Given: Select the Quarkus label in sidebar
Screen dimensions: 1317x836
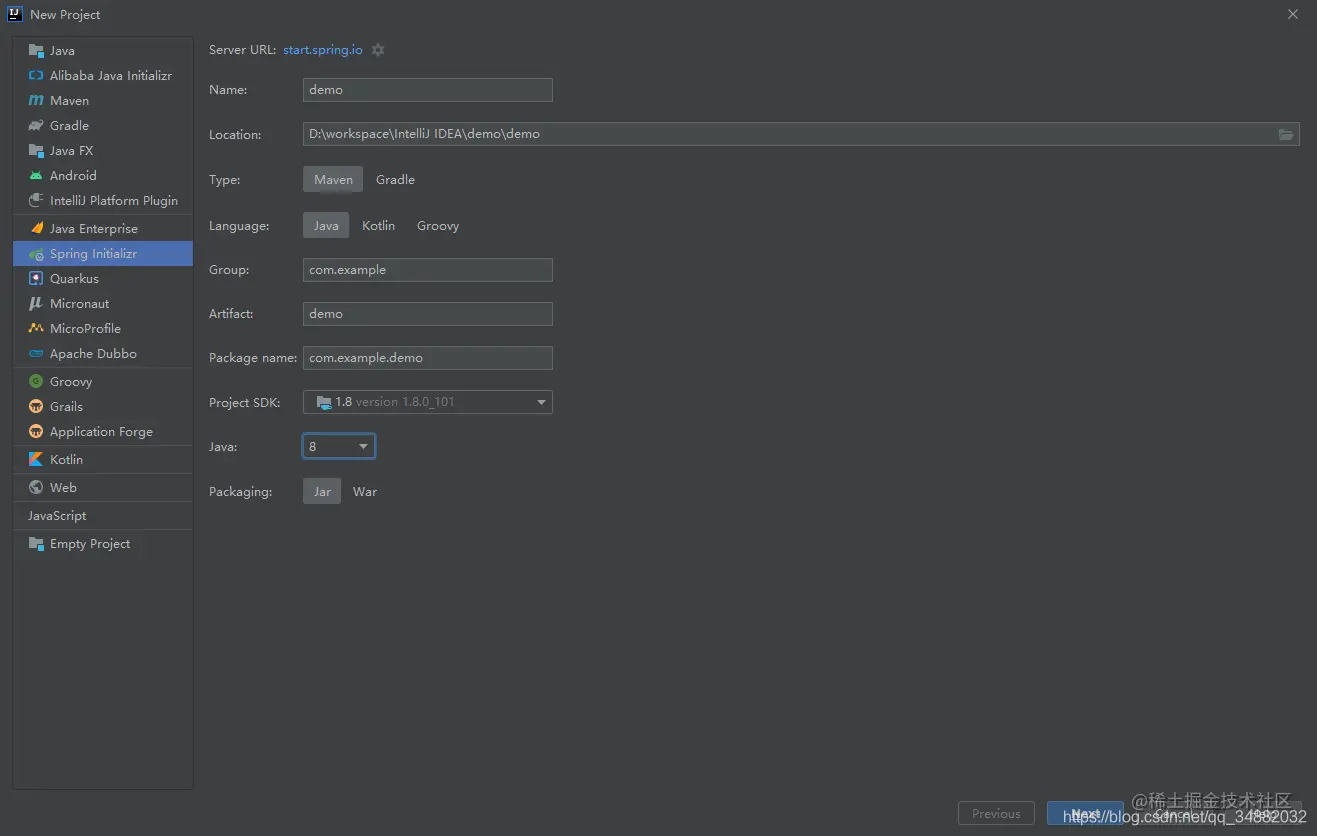Looking at the screenshot, I should point(74,278).
